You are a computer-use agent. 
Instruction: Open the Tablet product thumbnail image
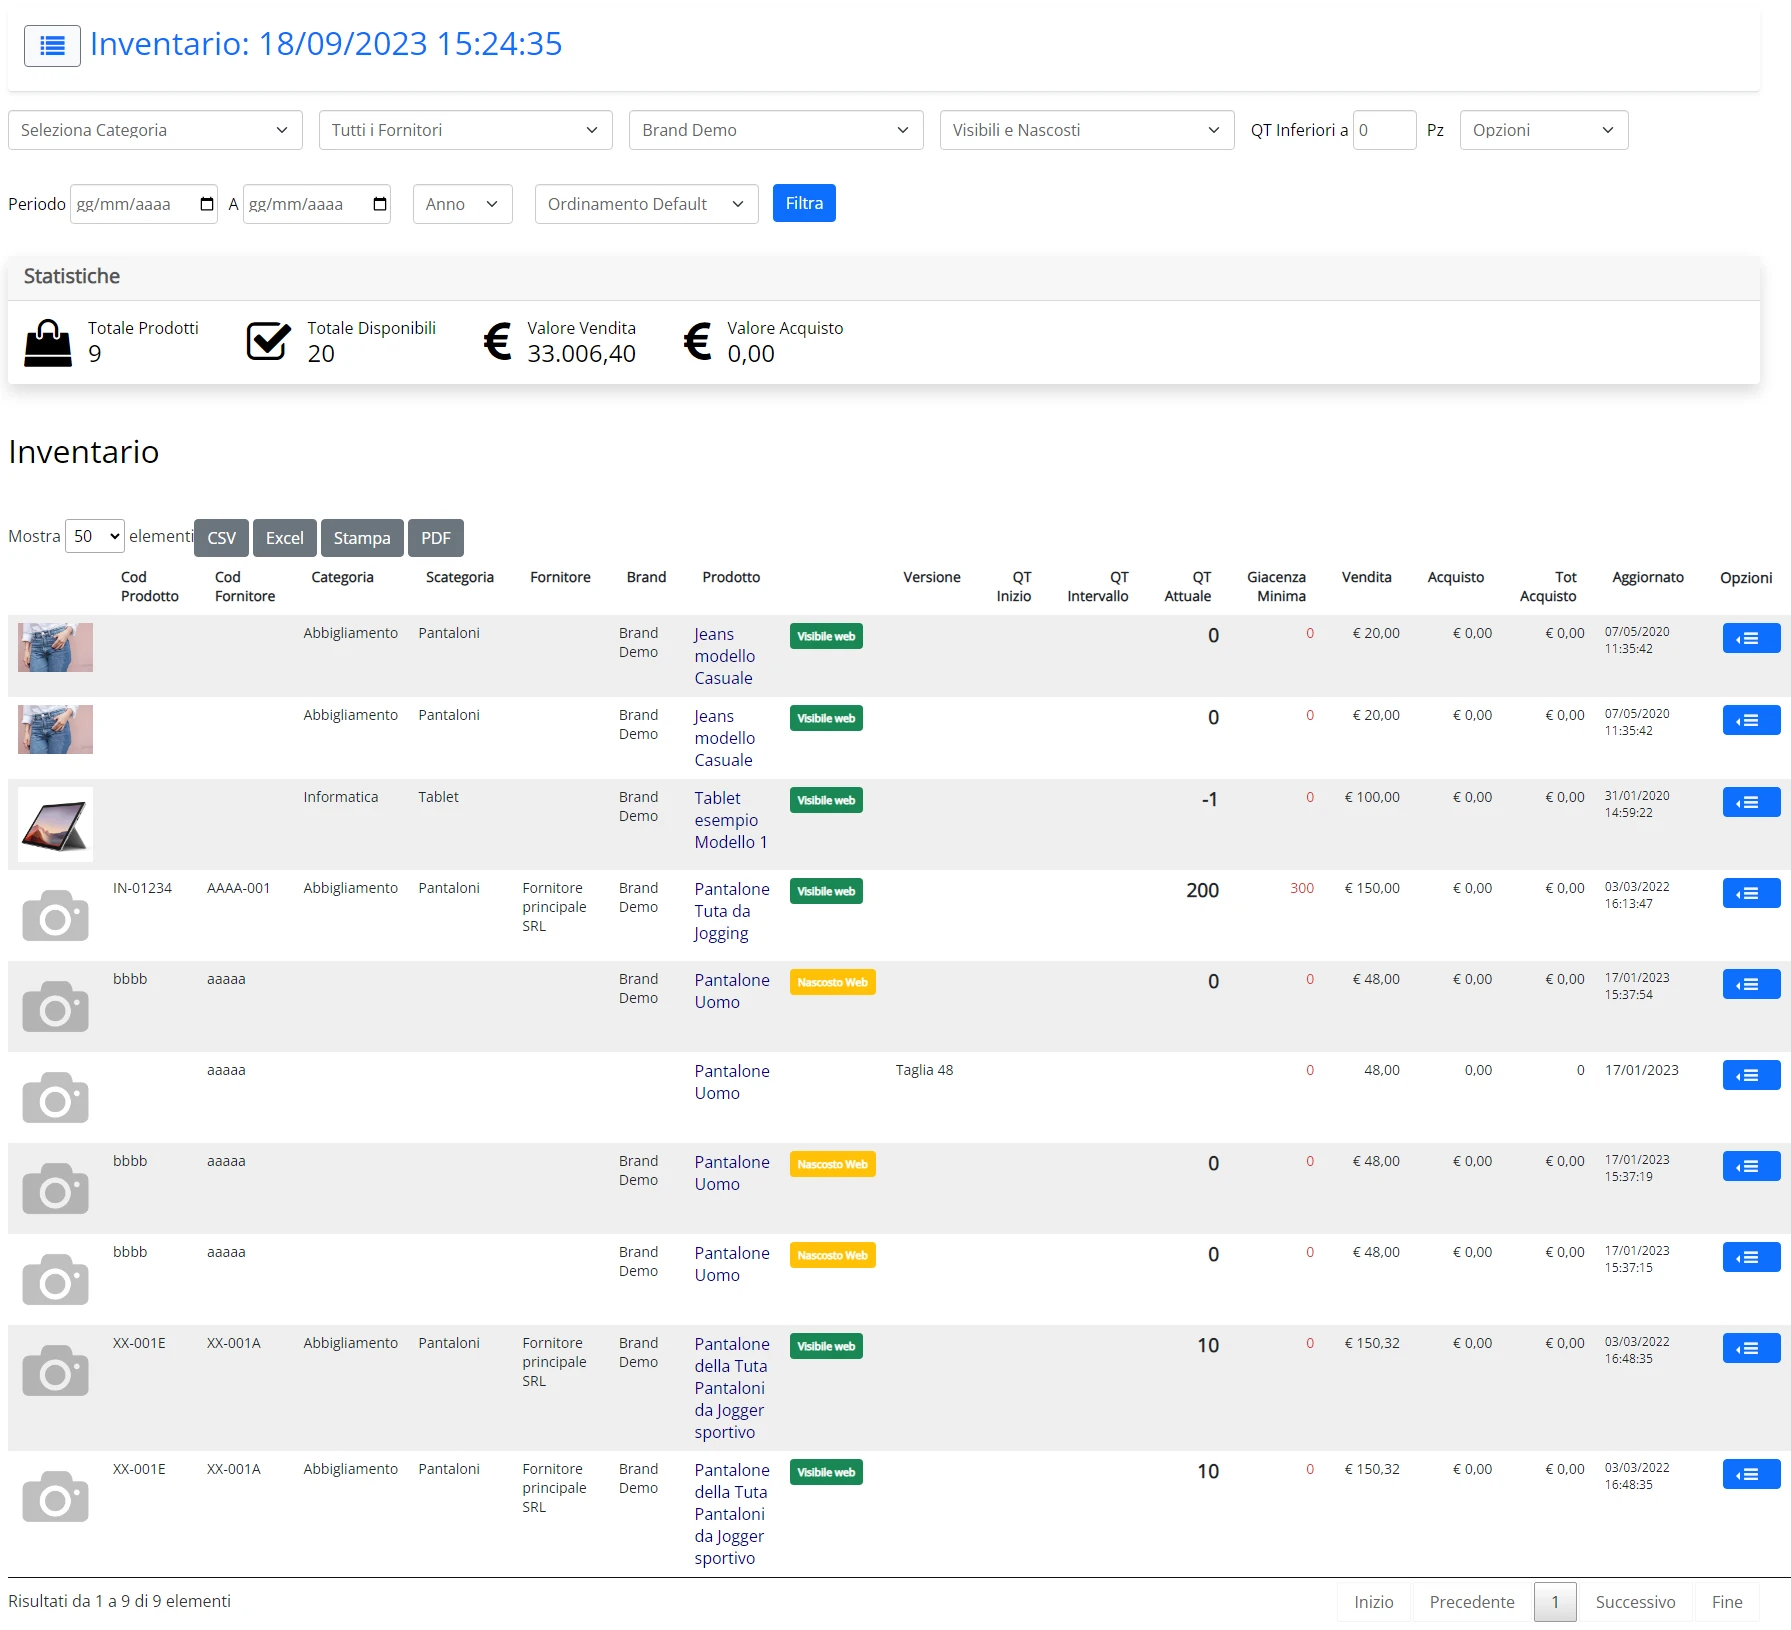(56, 824)
